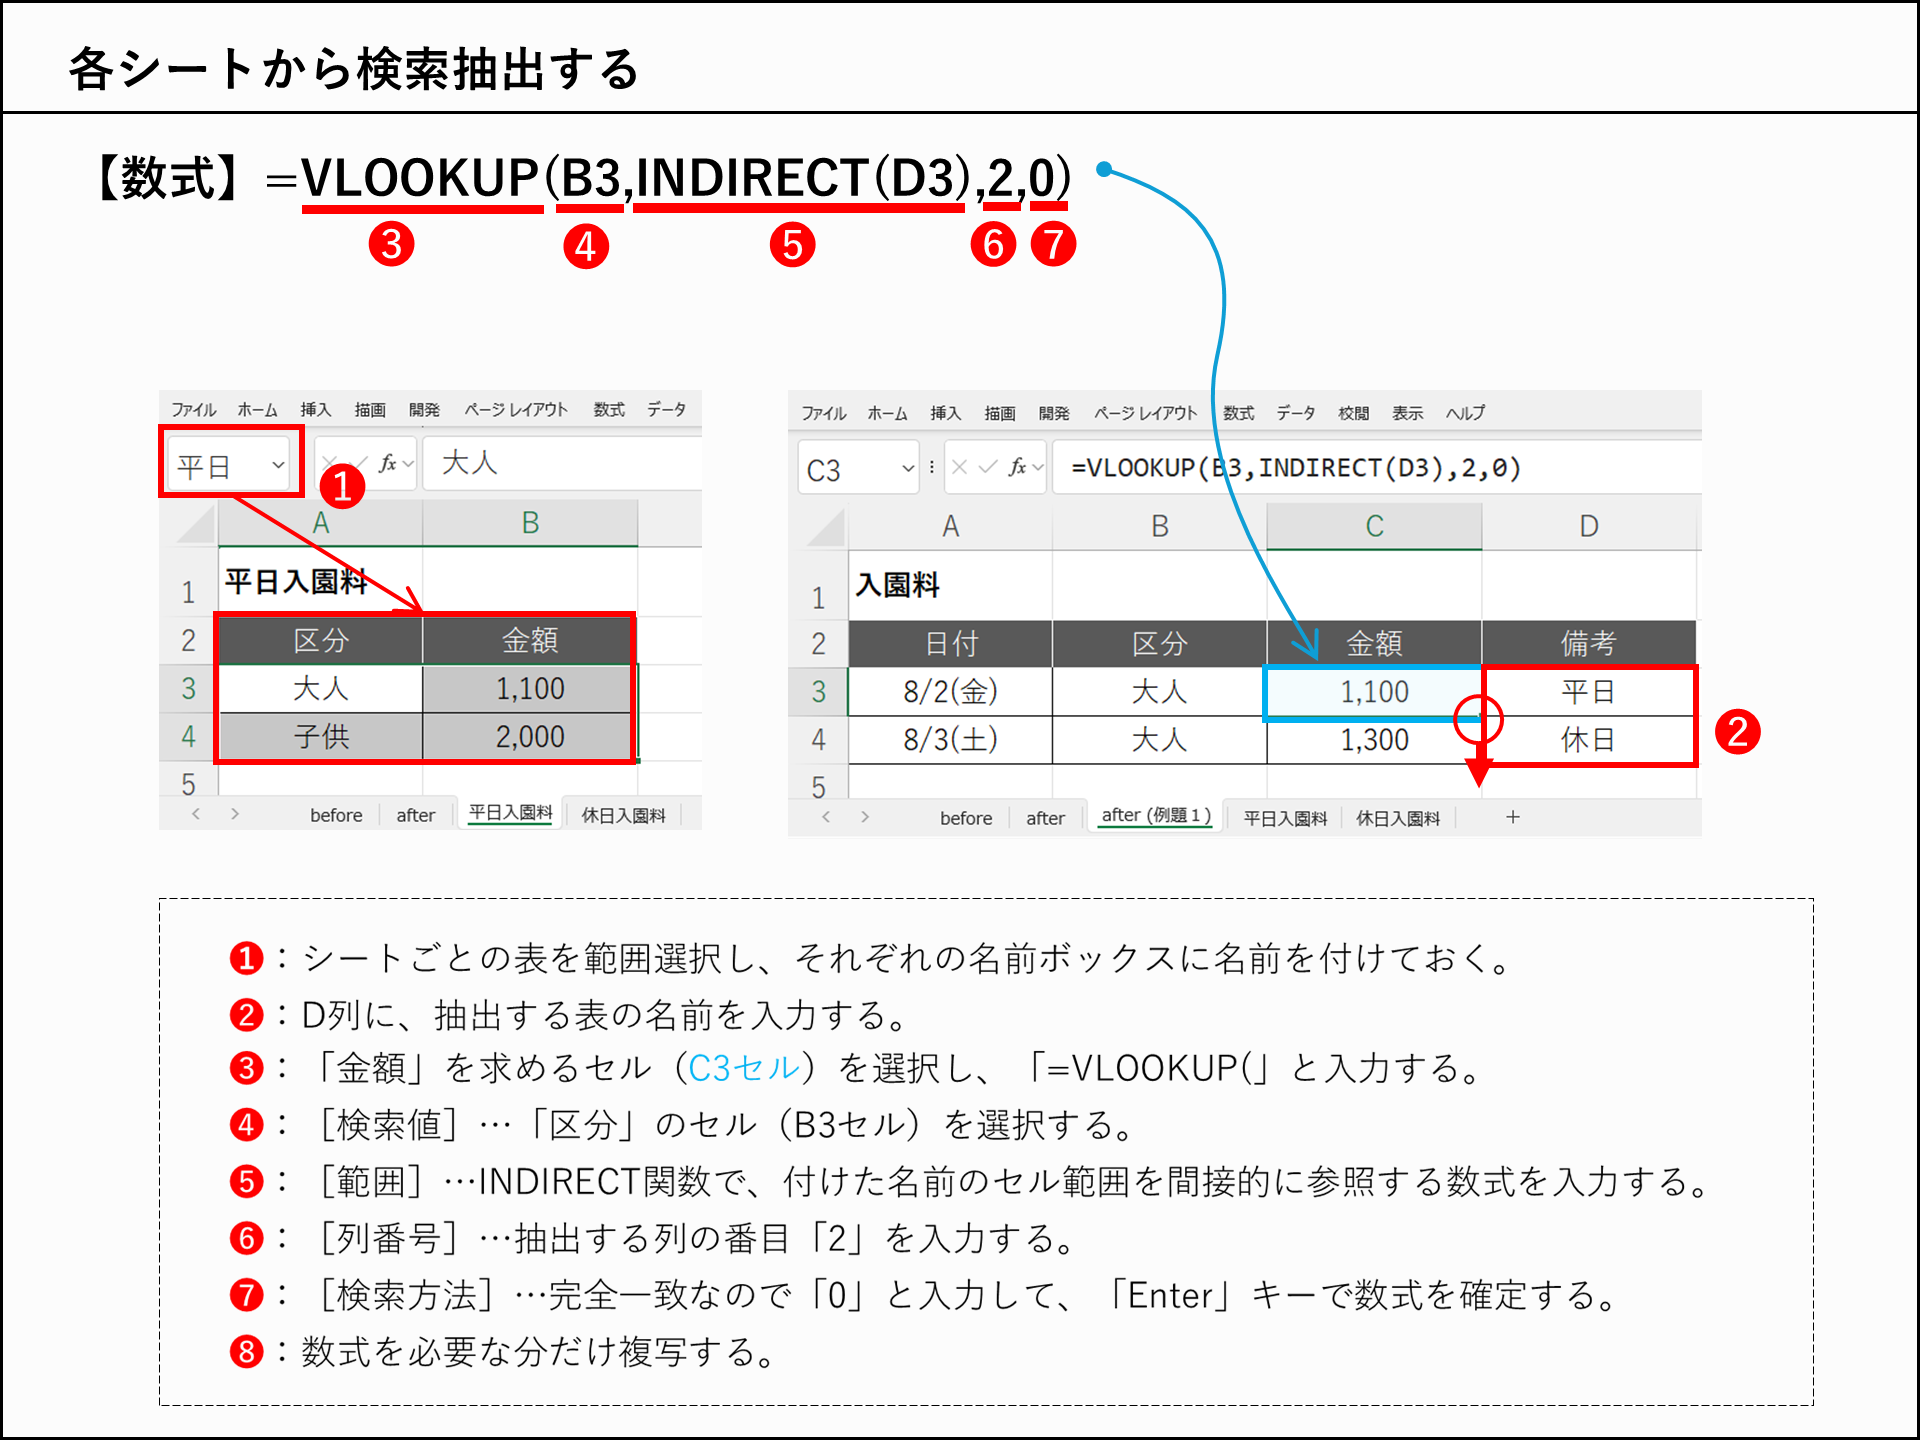Open the name box dropdown showing 平日
The image size is (1920, 1440).
[278, 465]
